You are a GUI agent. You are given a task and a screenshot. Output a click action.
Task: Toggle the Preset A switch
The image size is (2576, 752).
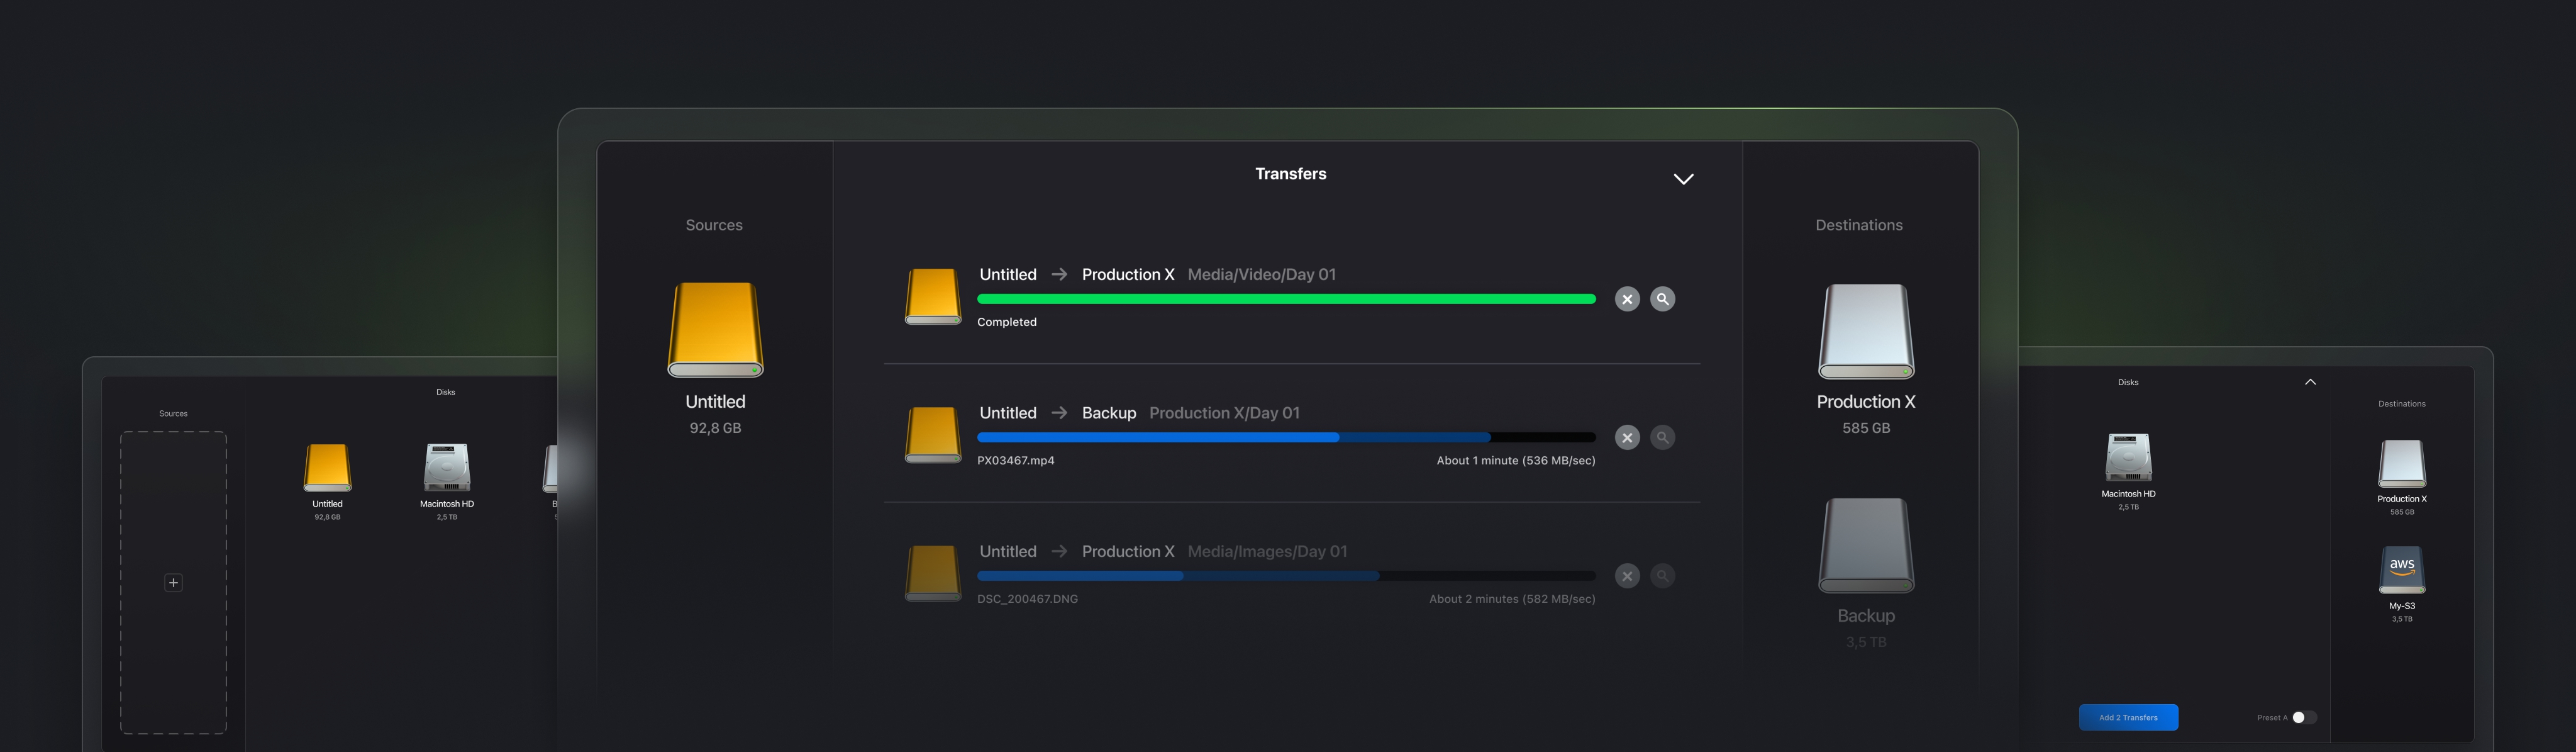(2304, 717)
